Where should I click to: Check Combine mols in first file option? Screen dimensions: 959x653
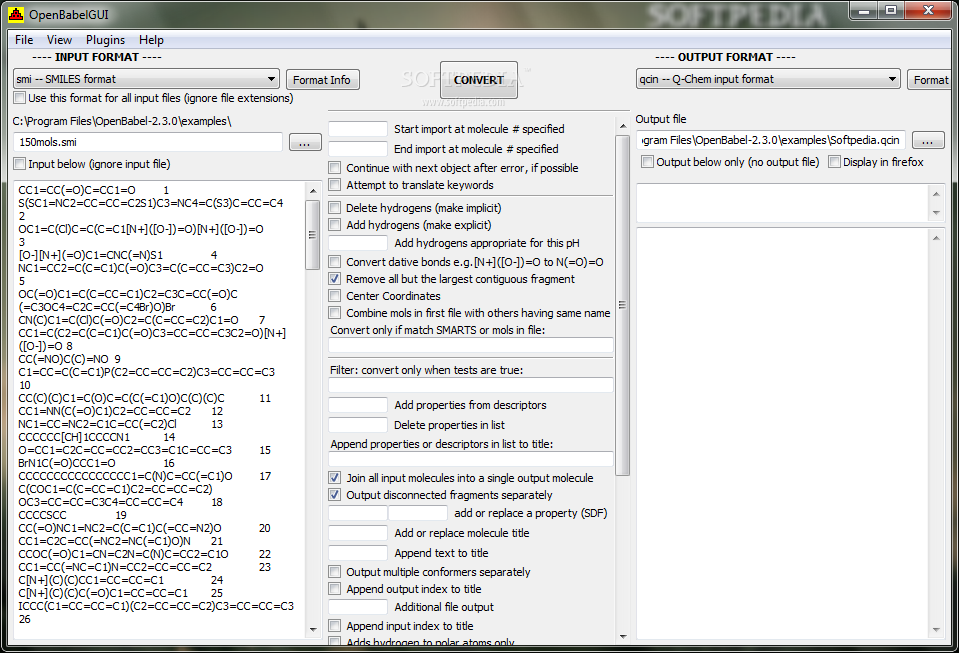[x=335, y=313]
